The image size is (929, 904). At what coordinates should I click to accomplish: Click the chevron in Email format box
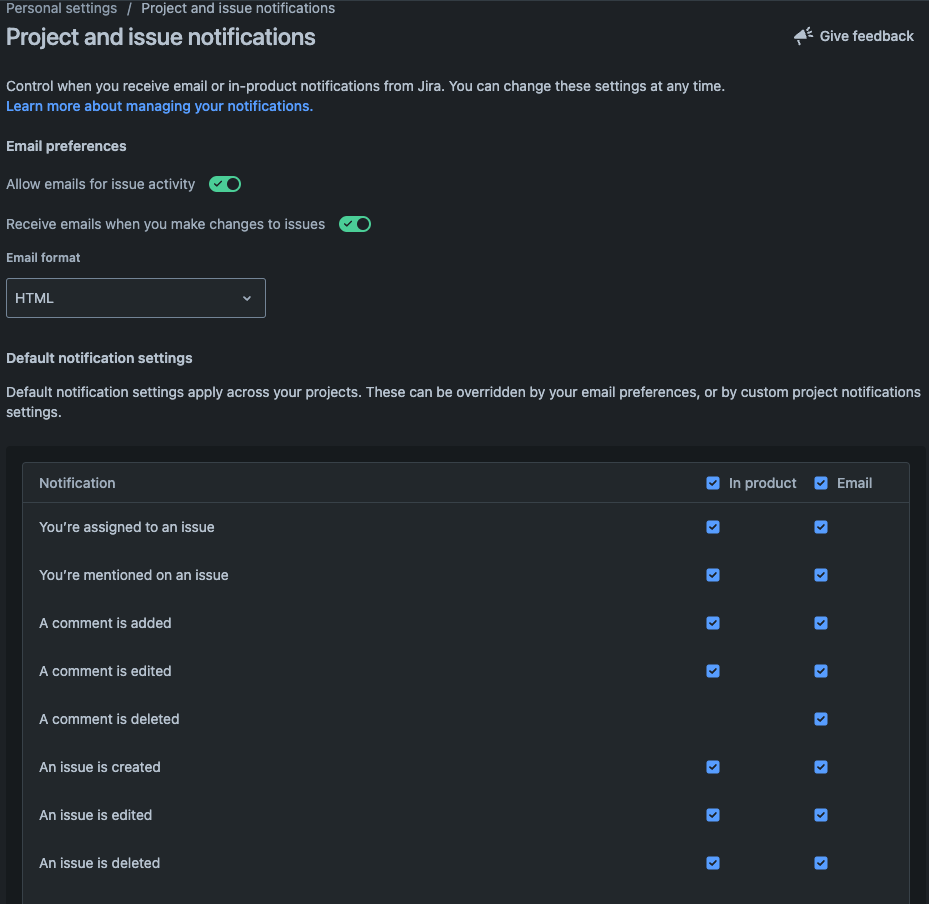(x=247, y=298)
